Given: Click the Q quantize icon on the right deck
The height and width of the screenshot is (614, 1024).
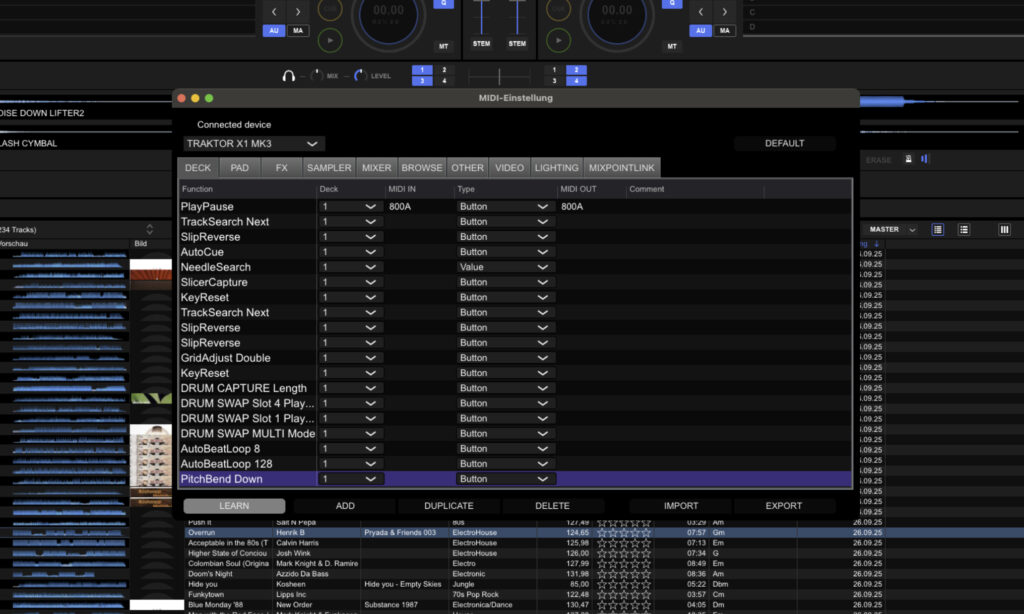Looking at the screenshot, I should click(x=672, y=4).
